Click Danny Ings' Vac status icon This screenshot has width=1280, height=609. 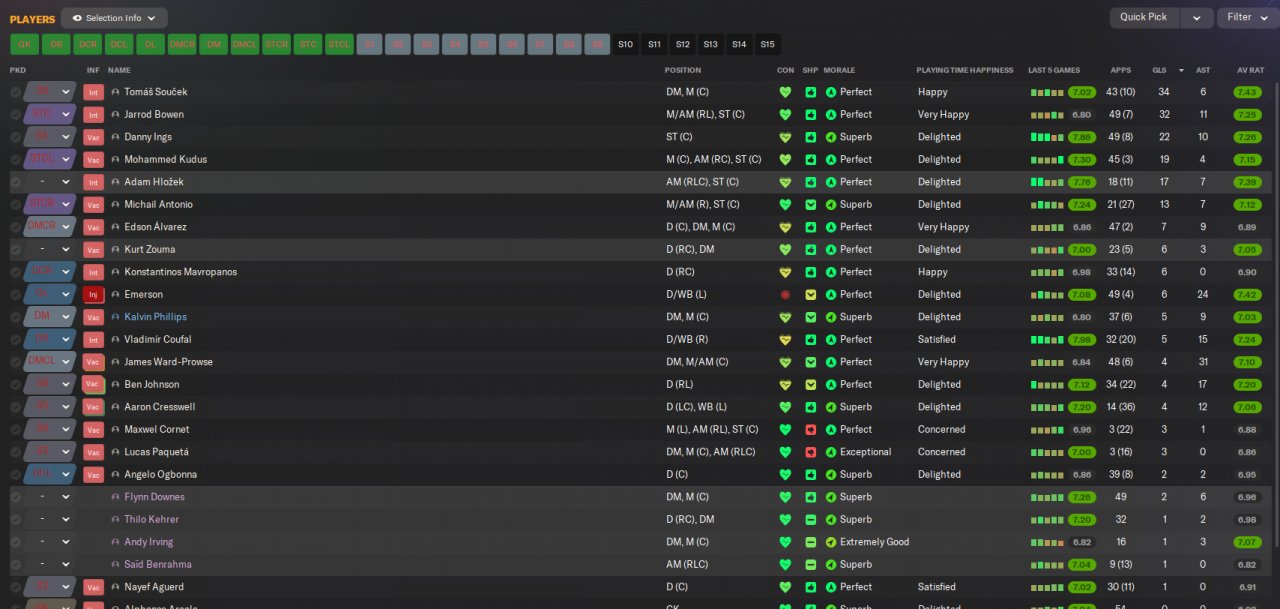94,137
